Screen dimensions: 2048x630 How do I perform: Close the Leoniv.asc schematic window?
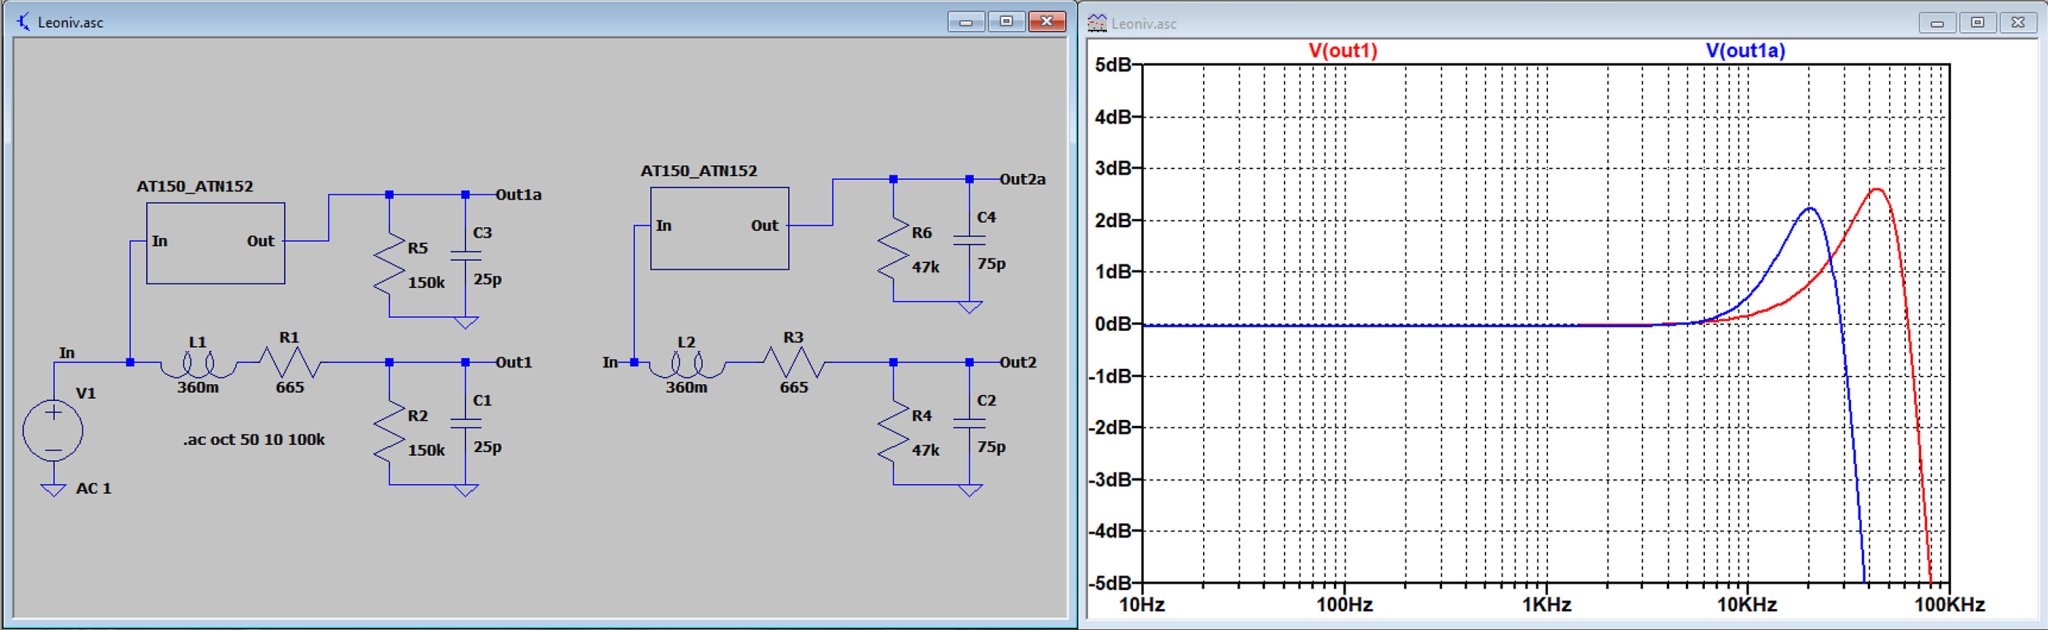pos(1047,22)
